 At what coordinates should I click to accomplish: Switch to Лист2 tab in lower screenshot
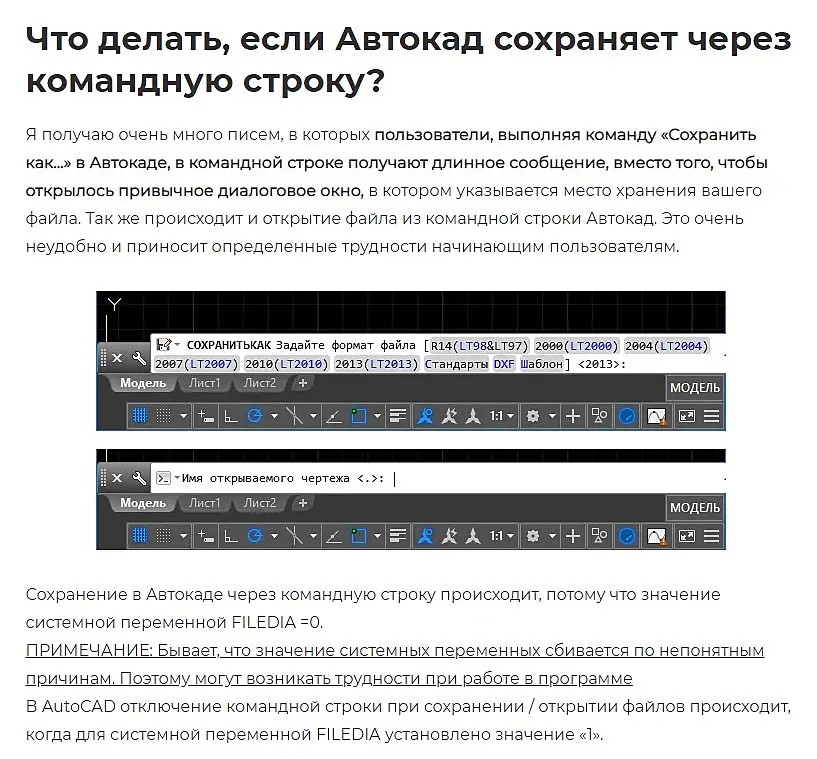tap(259, 503)
